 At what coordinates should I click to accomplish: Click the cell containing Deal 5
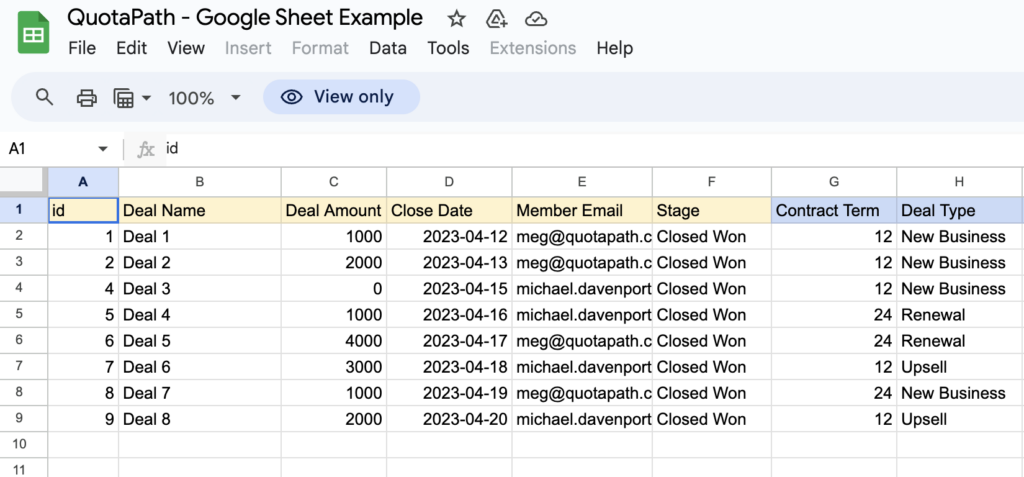[x=200, y=341]
